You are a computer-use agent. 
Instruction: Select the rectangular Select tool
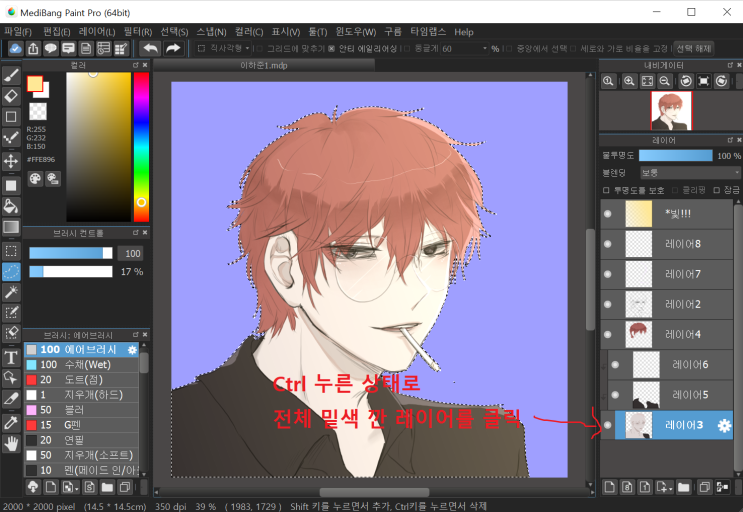(x=11, y=251)
